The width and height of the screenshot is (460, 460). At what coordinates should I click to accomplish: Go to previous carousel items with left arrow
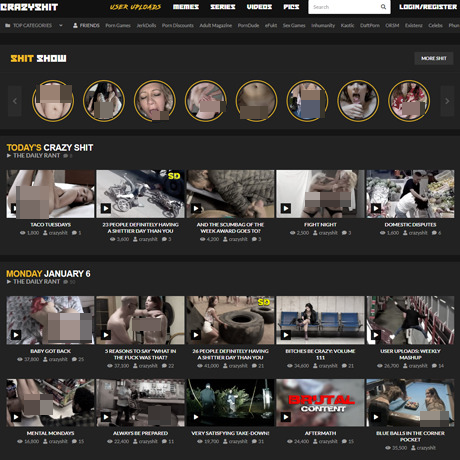15,101
